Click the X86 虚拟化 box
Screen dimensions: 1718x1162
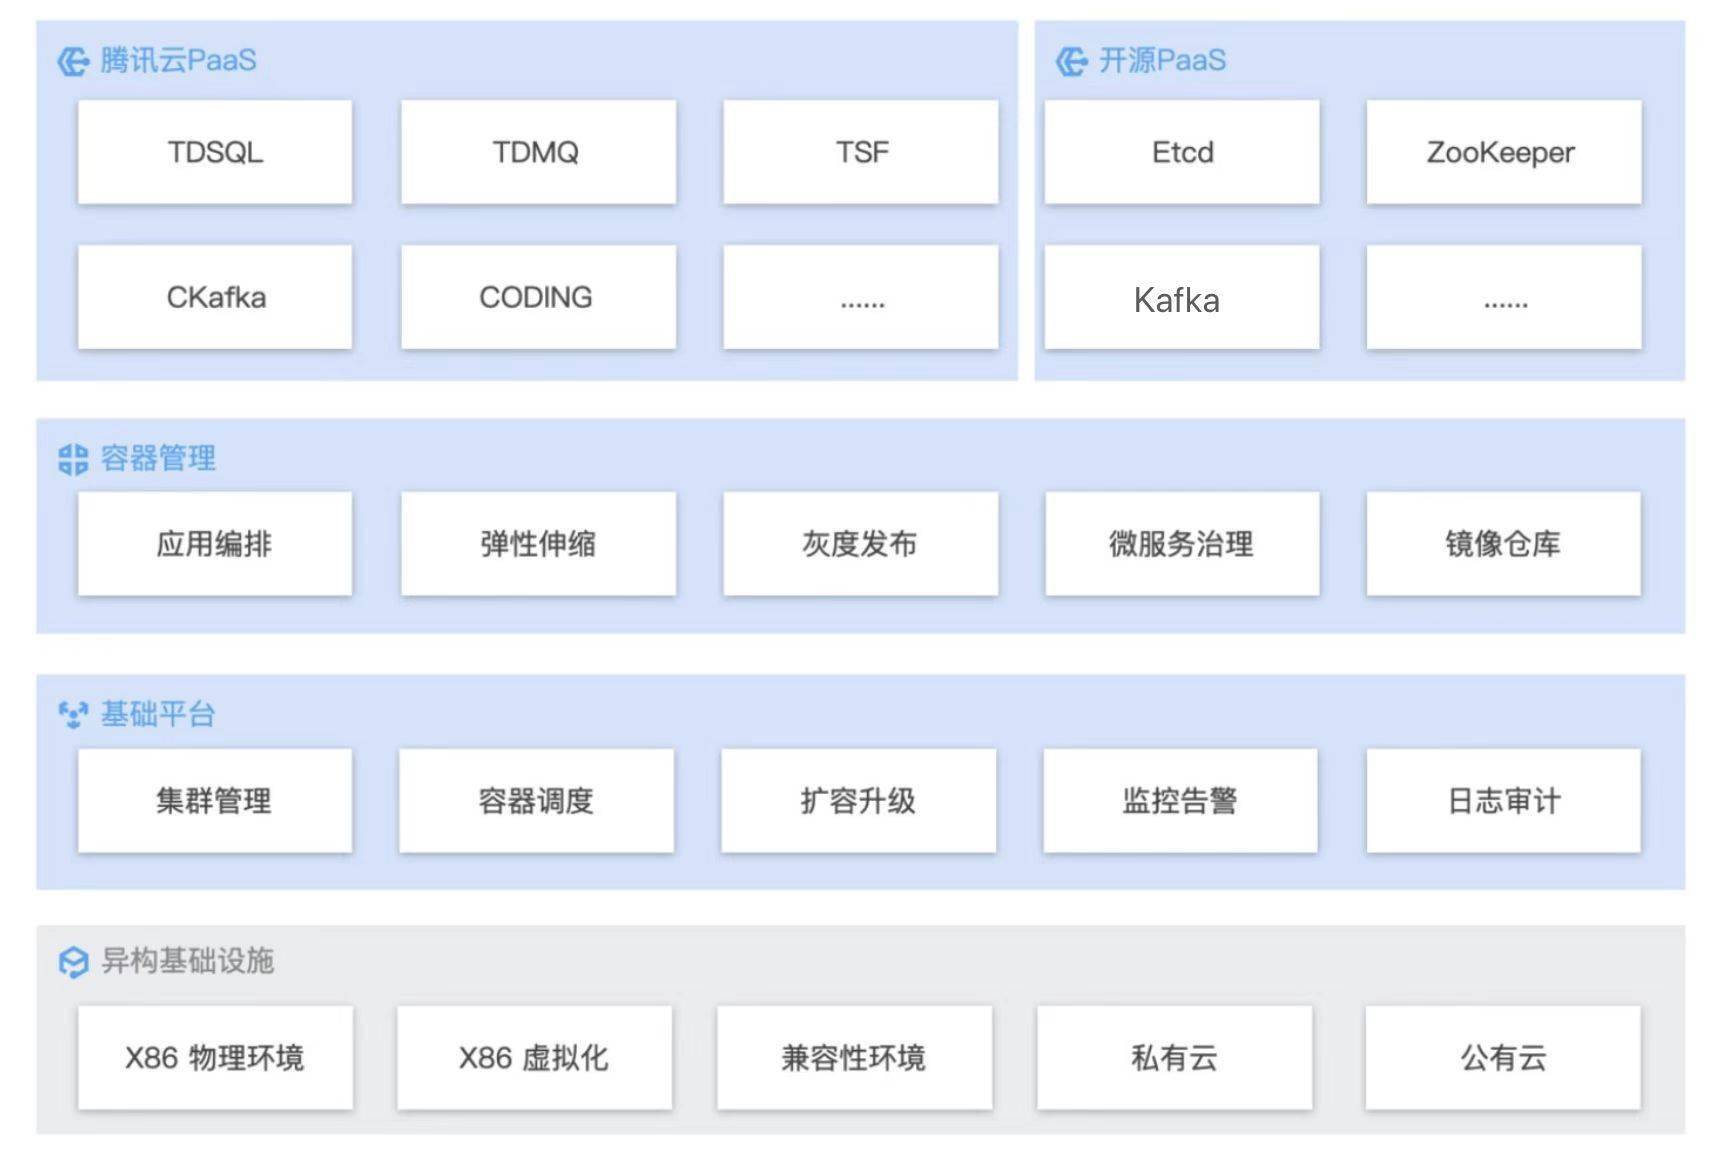tap(534, 1058)
